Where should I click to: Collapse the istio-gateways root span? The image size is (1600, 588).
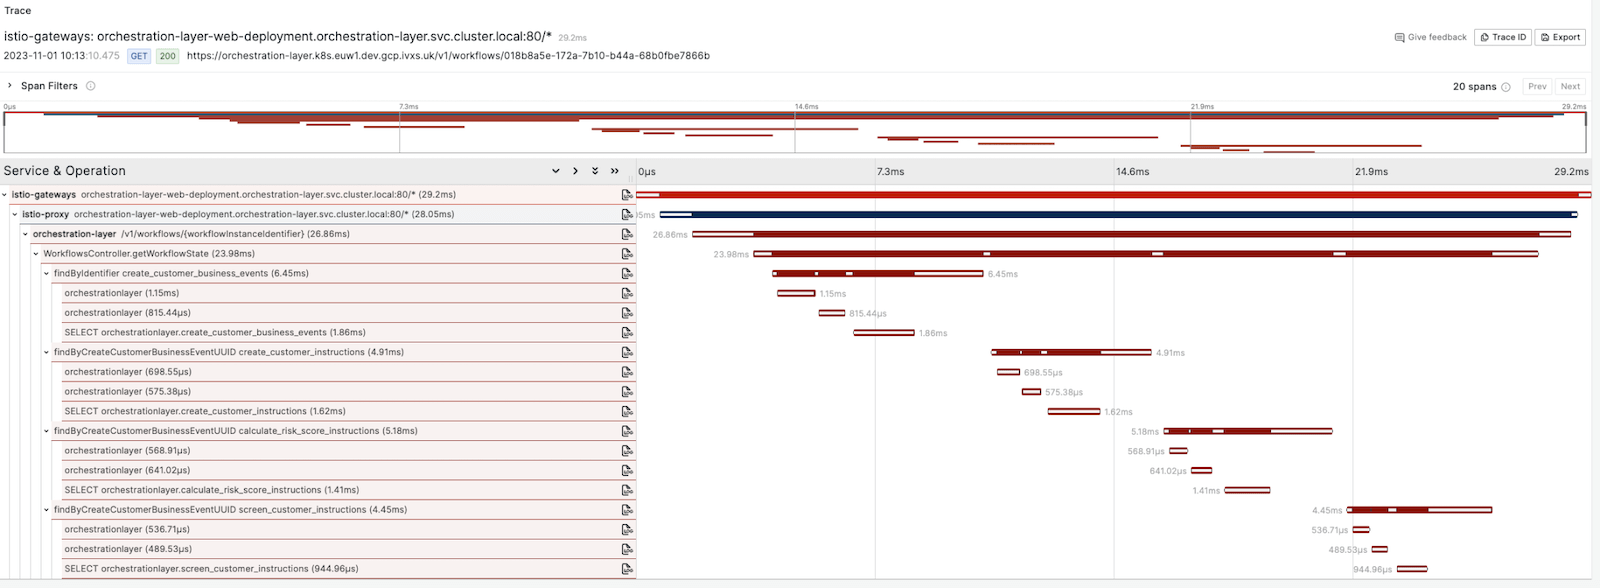point(5,195)
